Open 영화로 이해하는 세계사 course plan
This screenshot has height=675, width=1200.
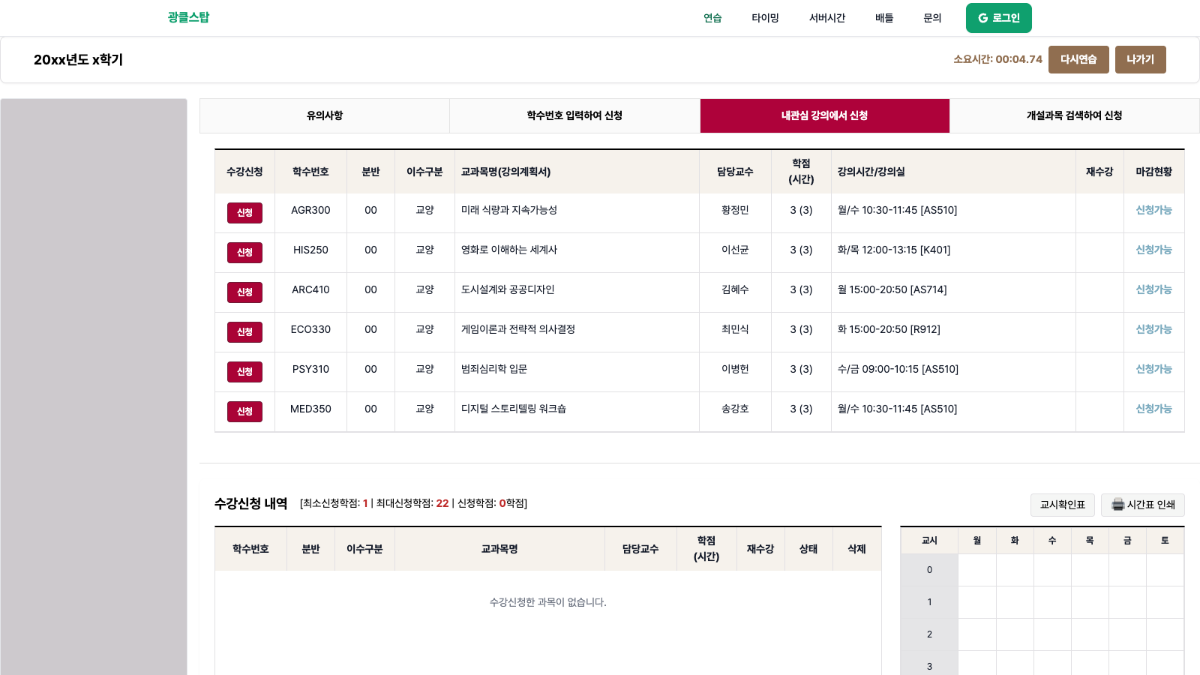pos(509,250)
